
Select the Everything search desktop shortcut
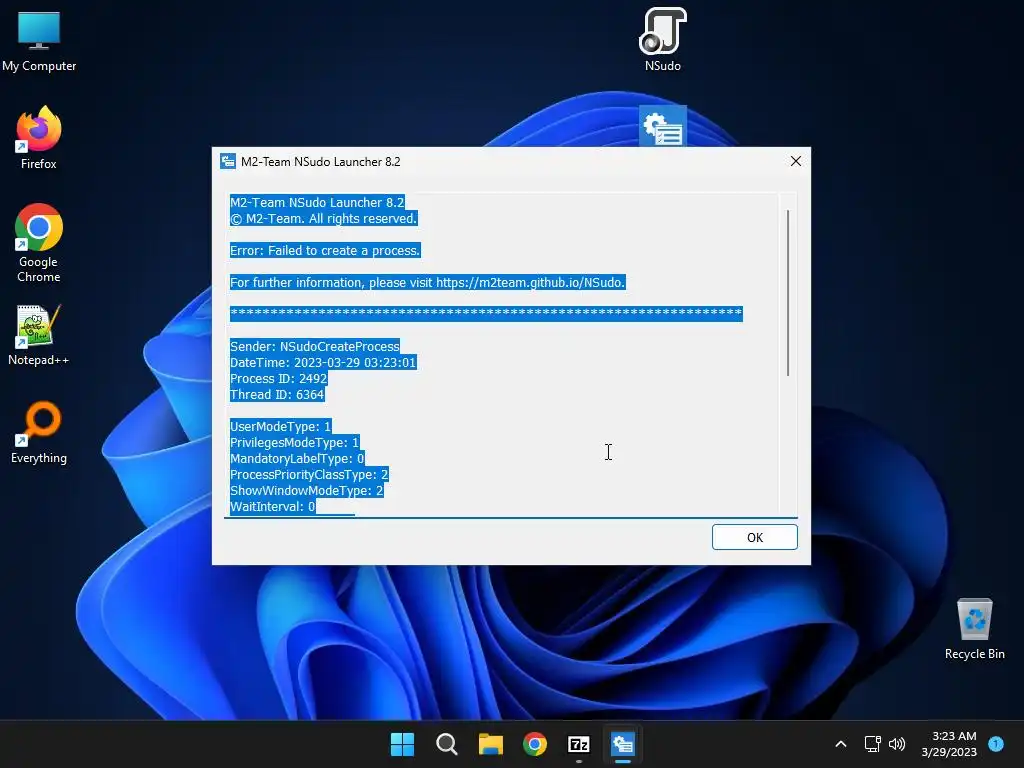(39, 432)
